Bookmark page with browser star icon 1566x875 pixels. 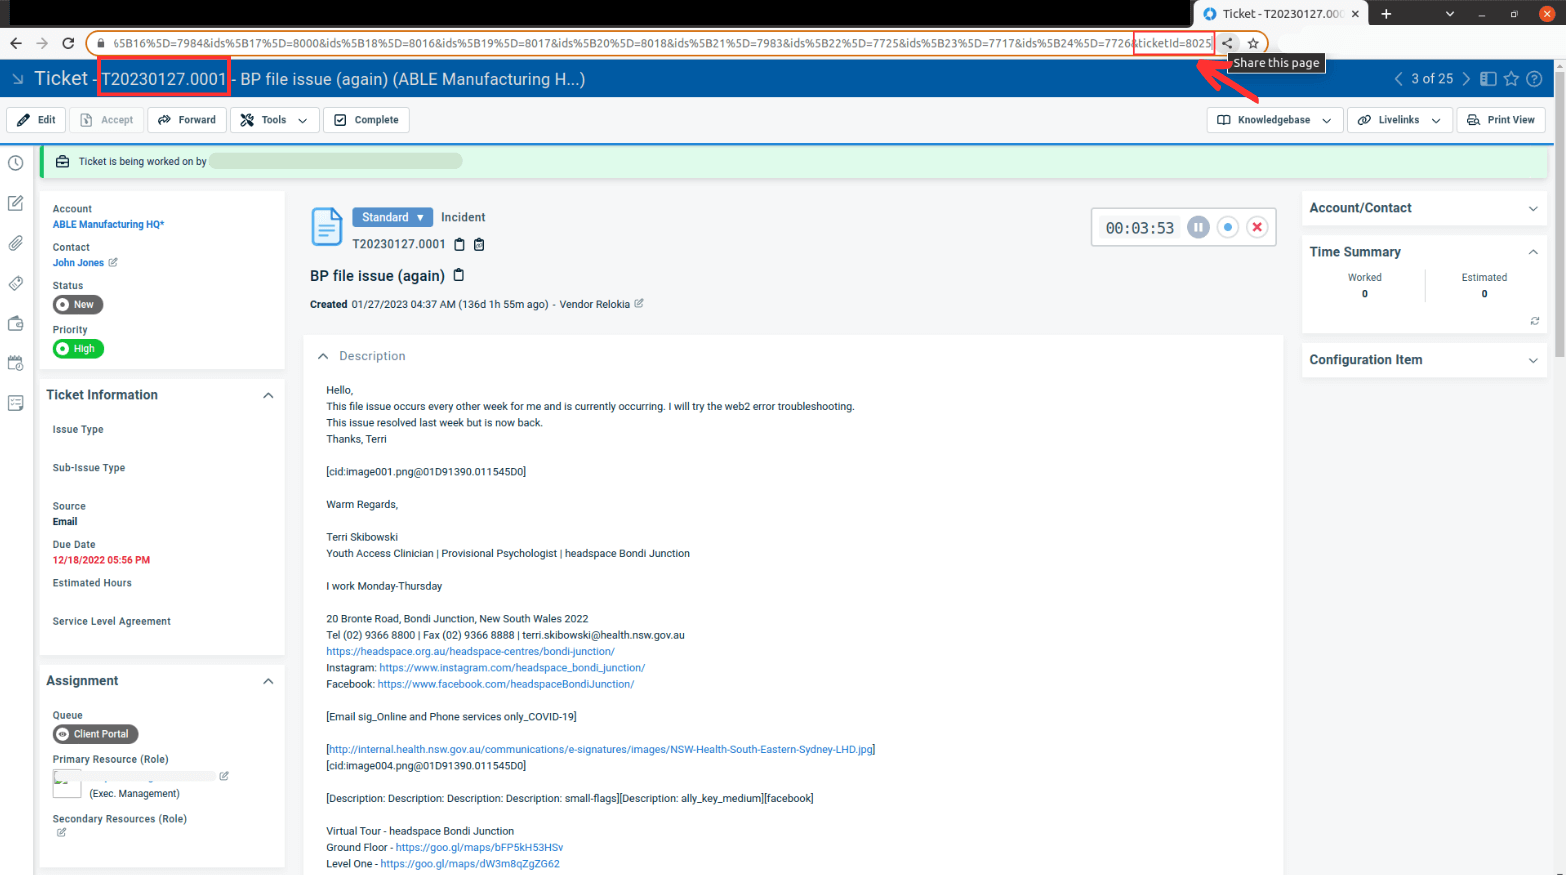(x=1253, y=43)
